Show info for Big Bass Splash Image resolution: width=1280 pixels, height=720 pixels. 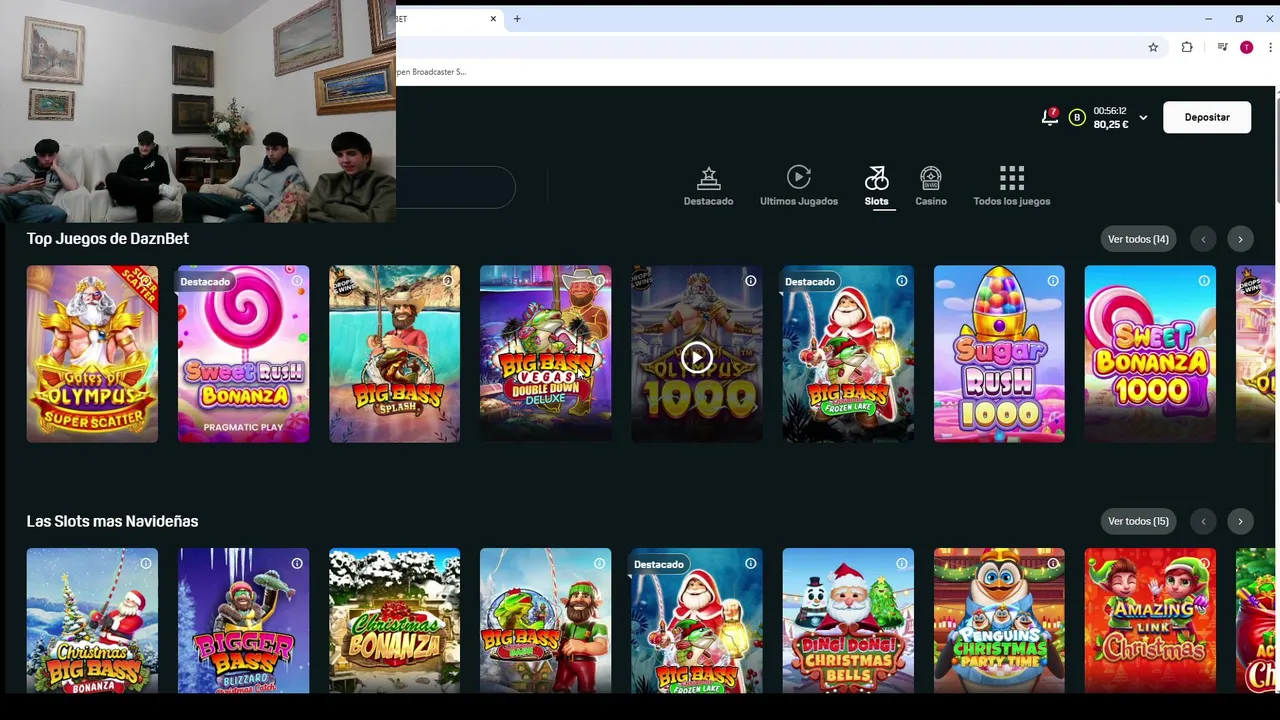[x=448, y=281]
